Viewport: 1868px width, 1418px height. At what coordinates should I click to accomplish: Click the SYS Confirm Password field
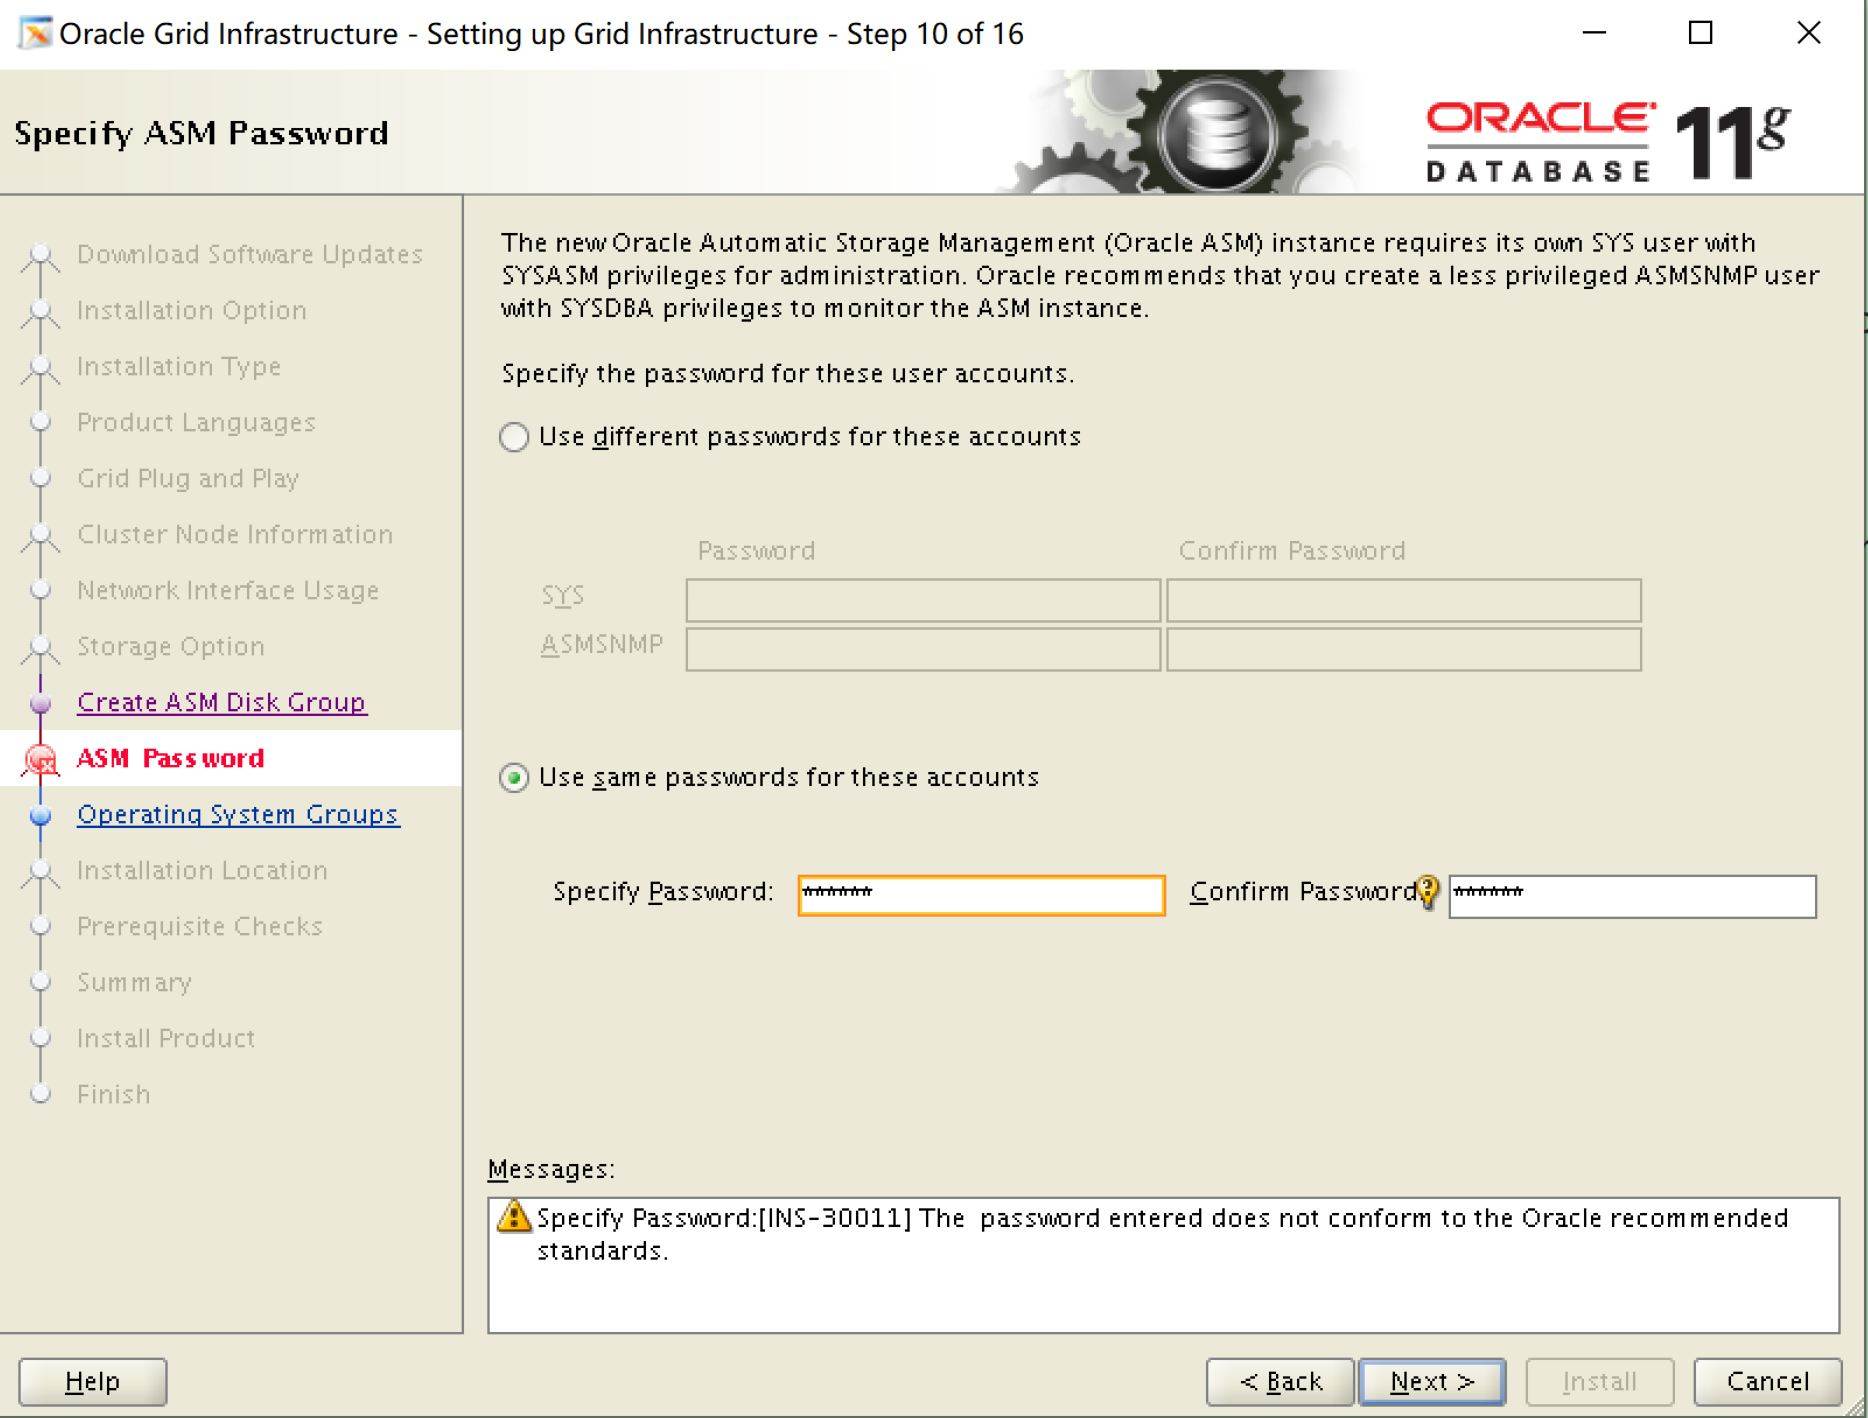(x=1404, y=600)
